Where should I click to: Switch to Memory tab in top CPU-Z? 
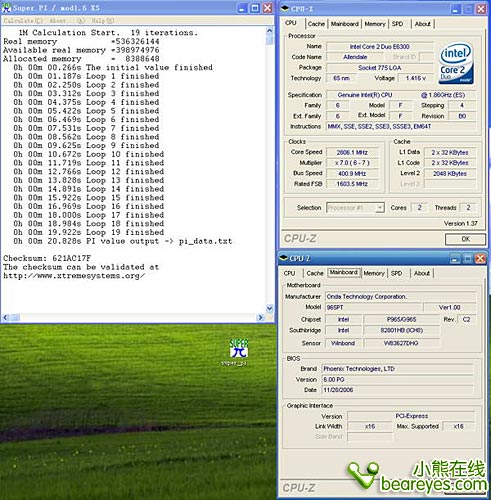tap(375, 24)
